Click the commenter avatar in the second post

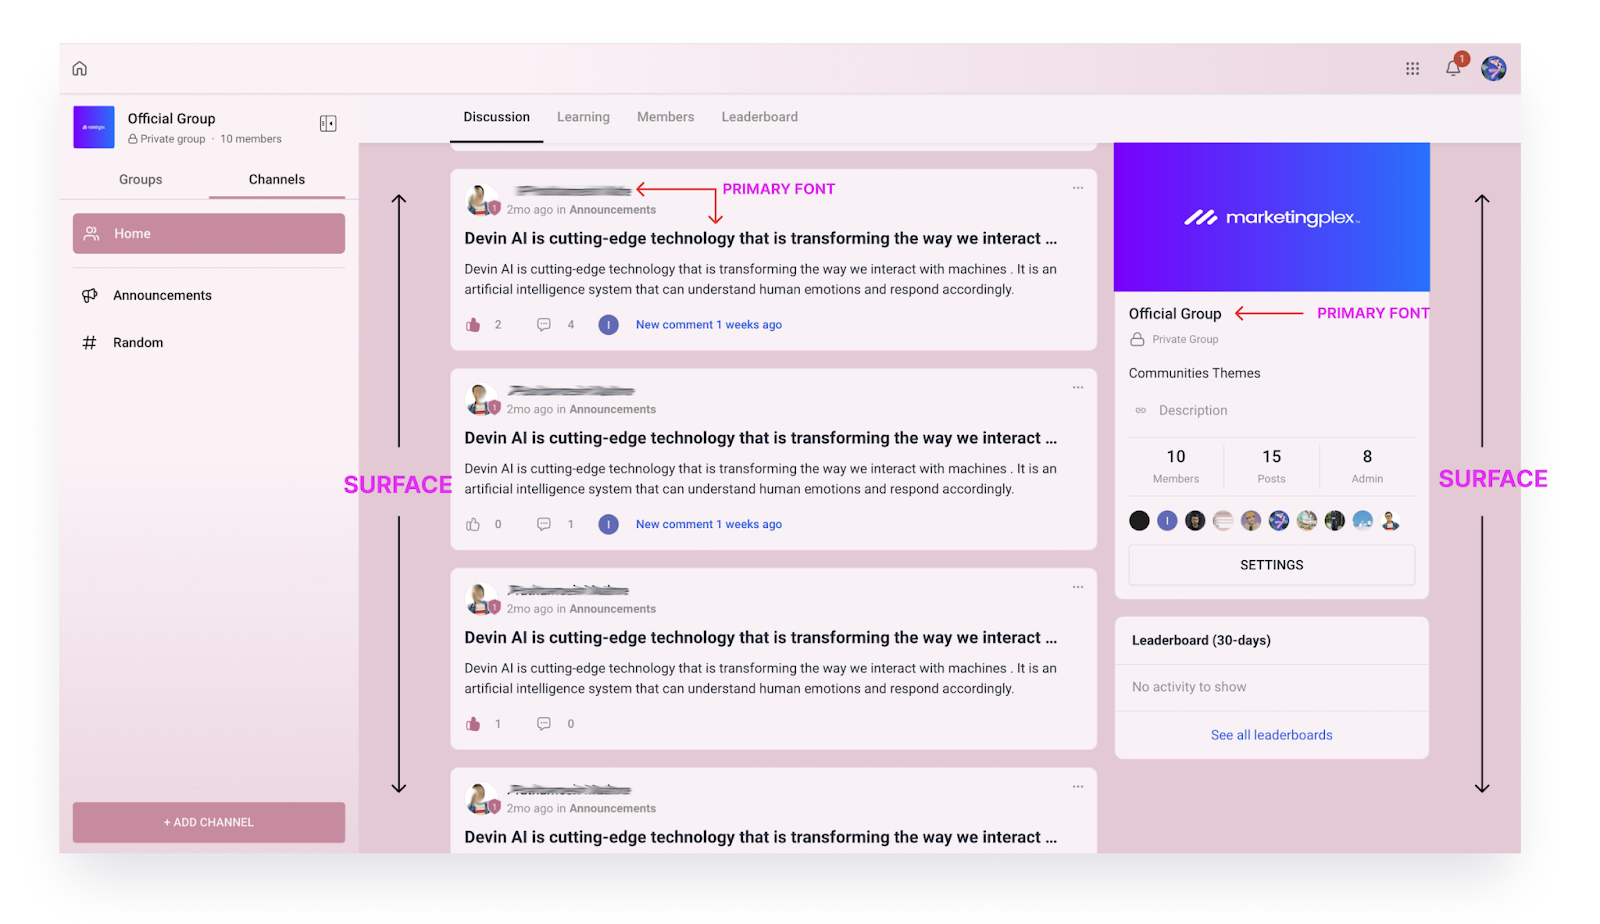pyautogui.click(x=608, y=524)
